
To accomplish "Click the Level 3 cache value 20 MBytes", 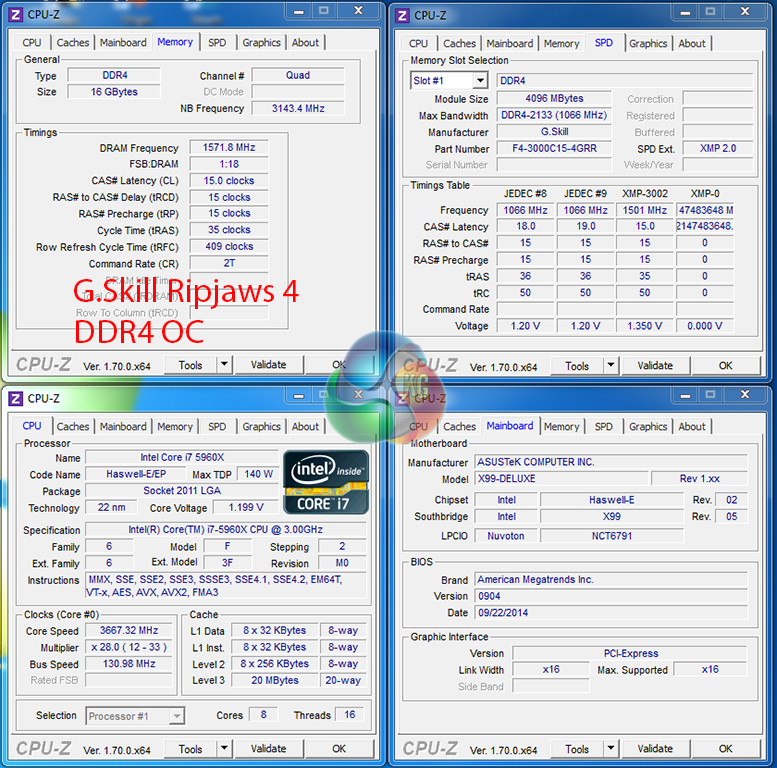I will tap(275, 680).
